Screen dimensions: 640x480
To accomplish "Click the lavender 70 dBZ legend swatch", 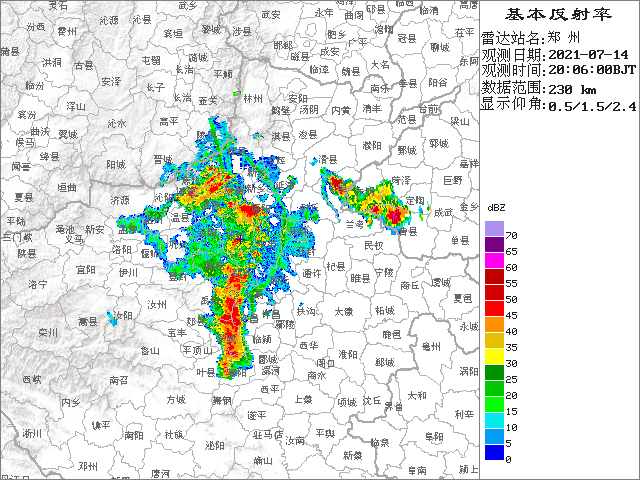I will click(x=494, y=229).
